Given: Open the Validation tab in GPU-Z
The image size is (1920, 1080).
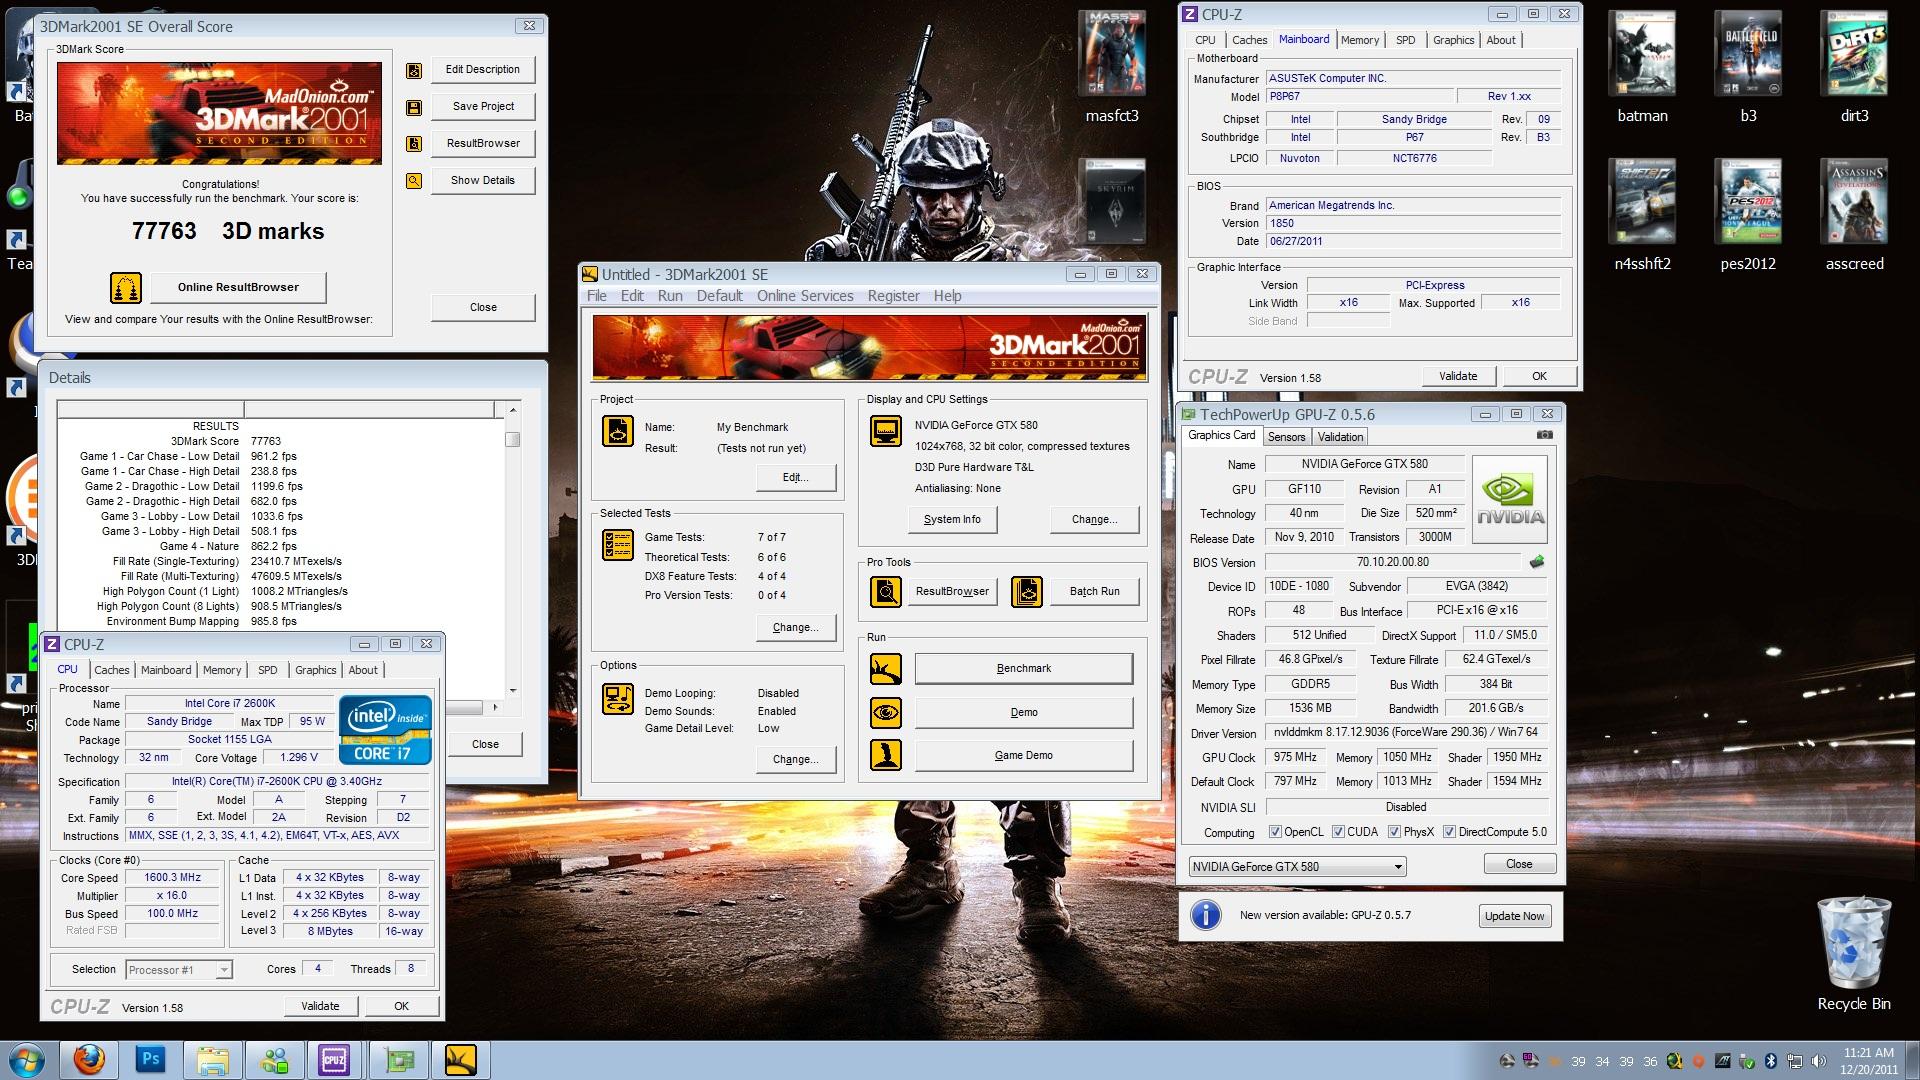Looking at the screenshot, I should (x=1340, y=437).
